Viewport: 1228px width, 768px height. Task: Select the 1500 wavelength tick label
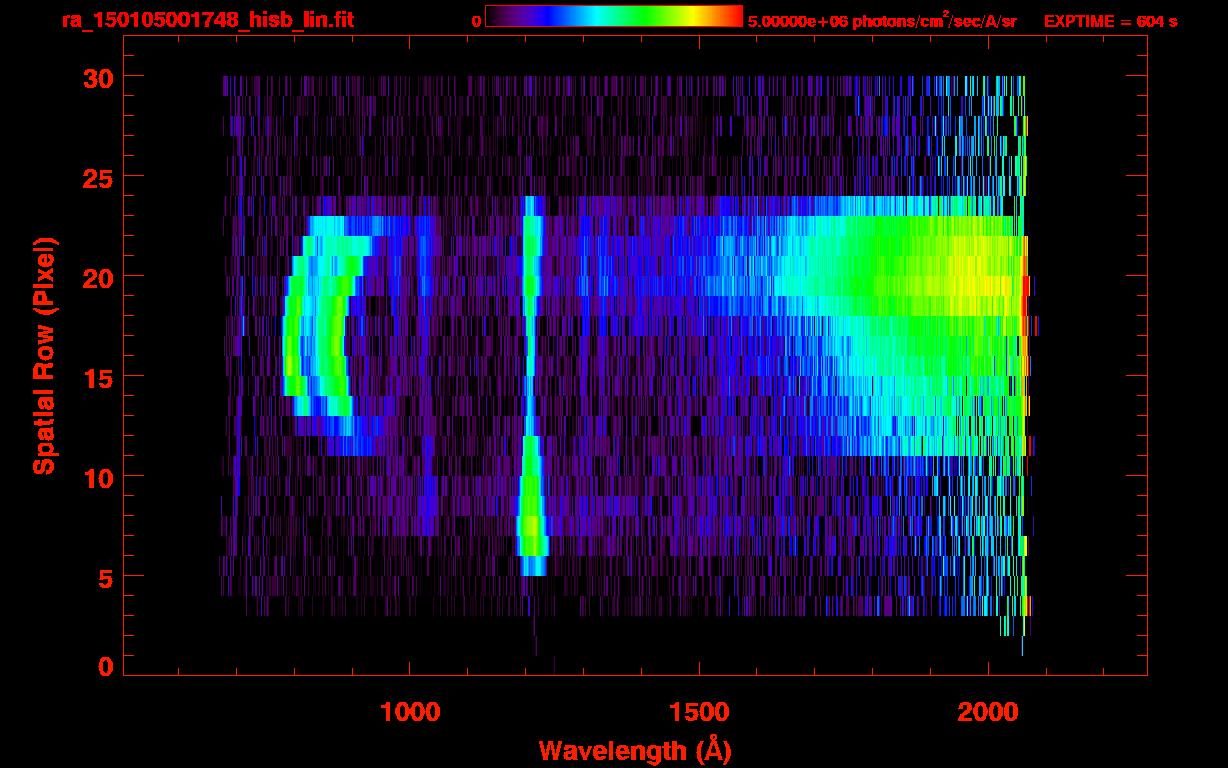(699, 711)
